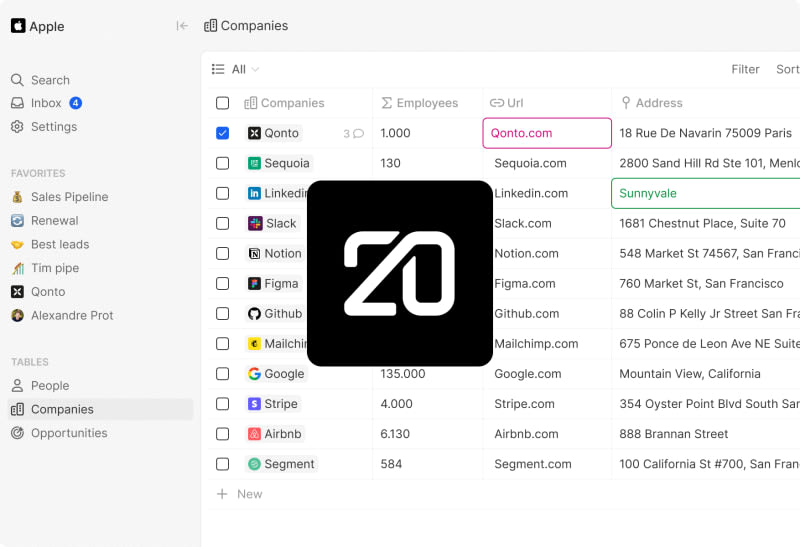This screenshot has width=800, height=547.
Task: Open the Opportunities table
Action: [68, 433]
